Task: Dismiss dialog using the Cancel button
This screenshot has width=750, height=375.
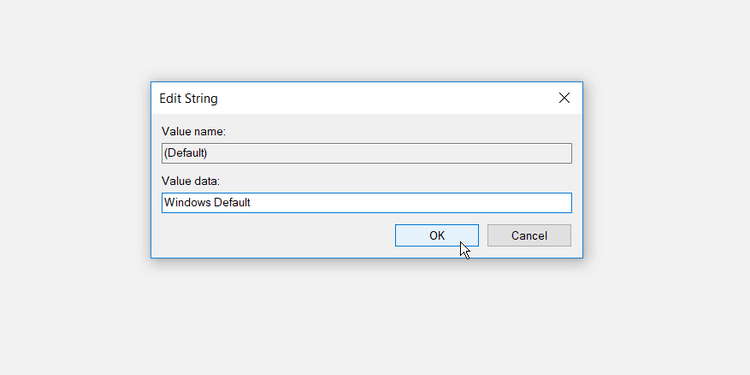Action: [x=529, y=236]
